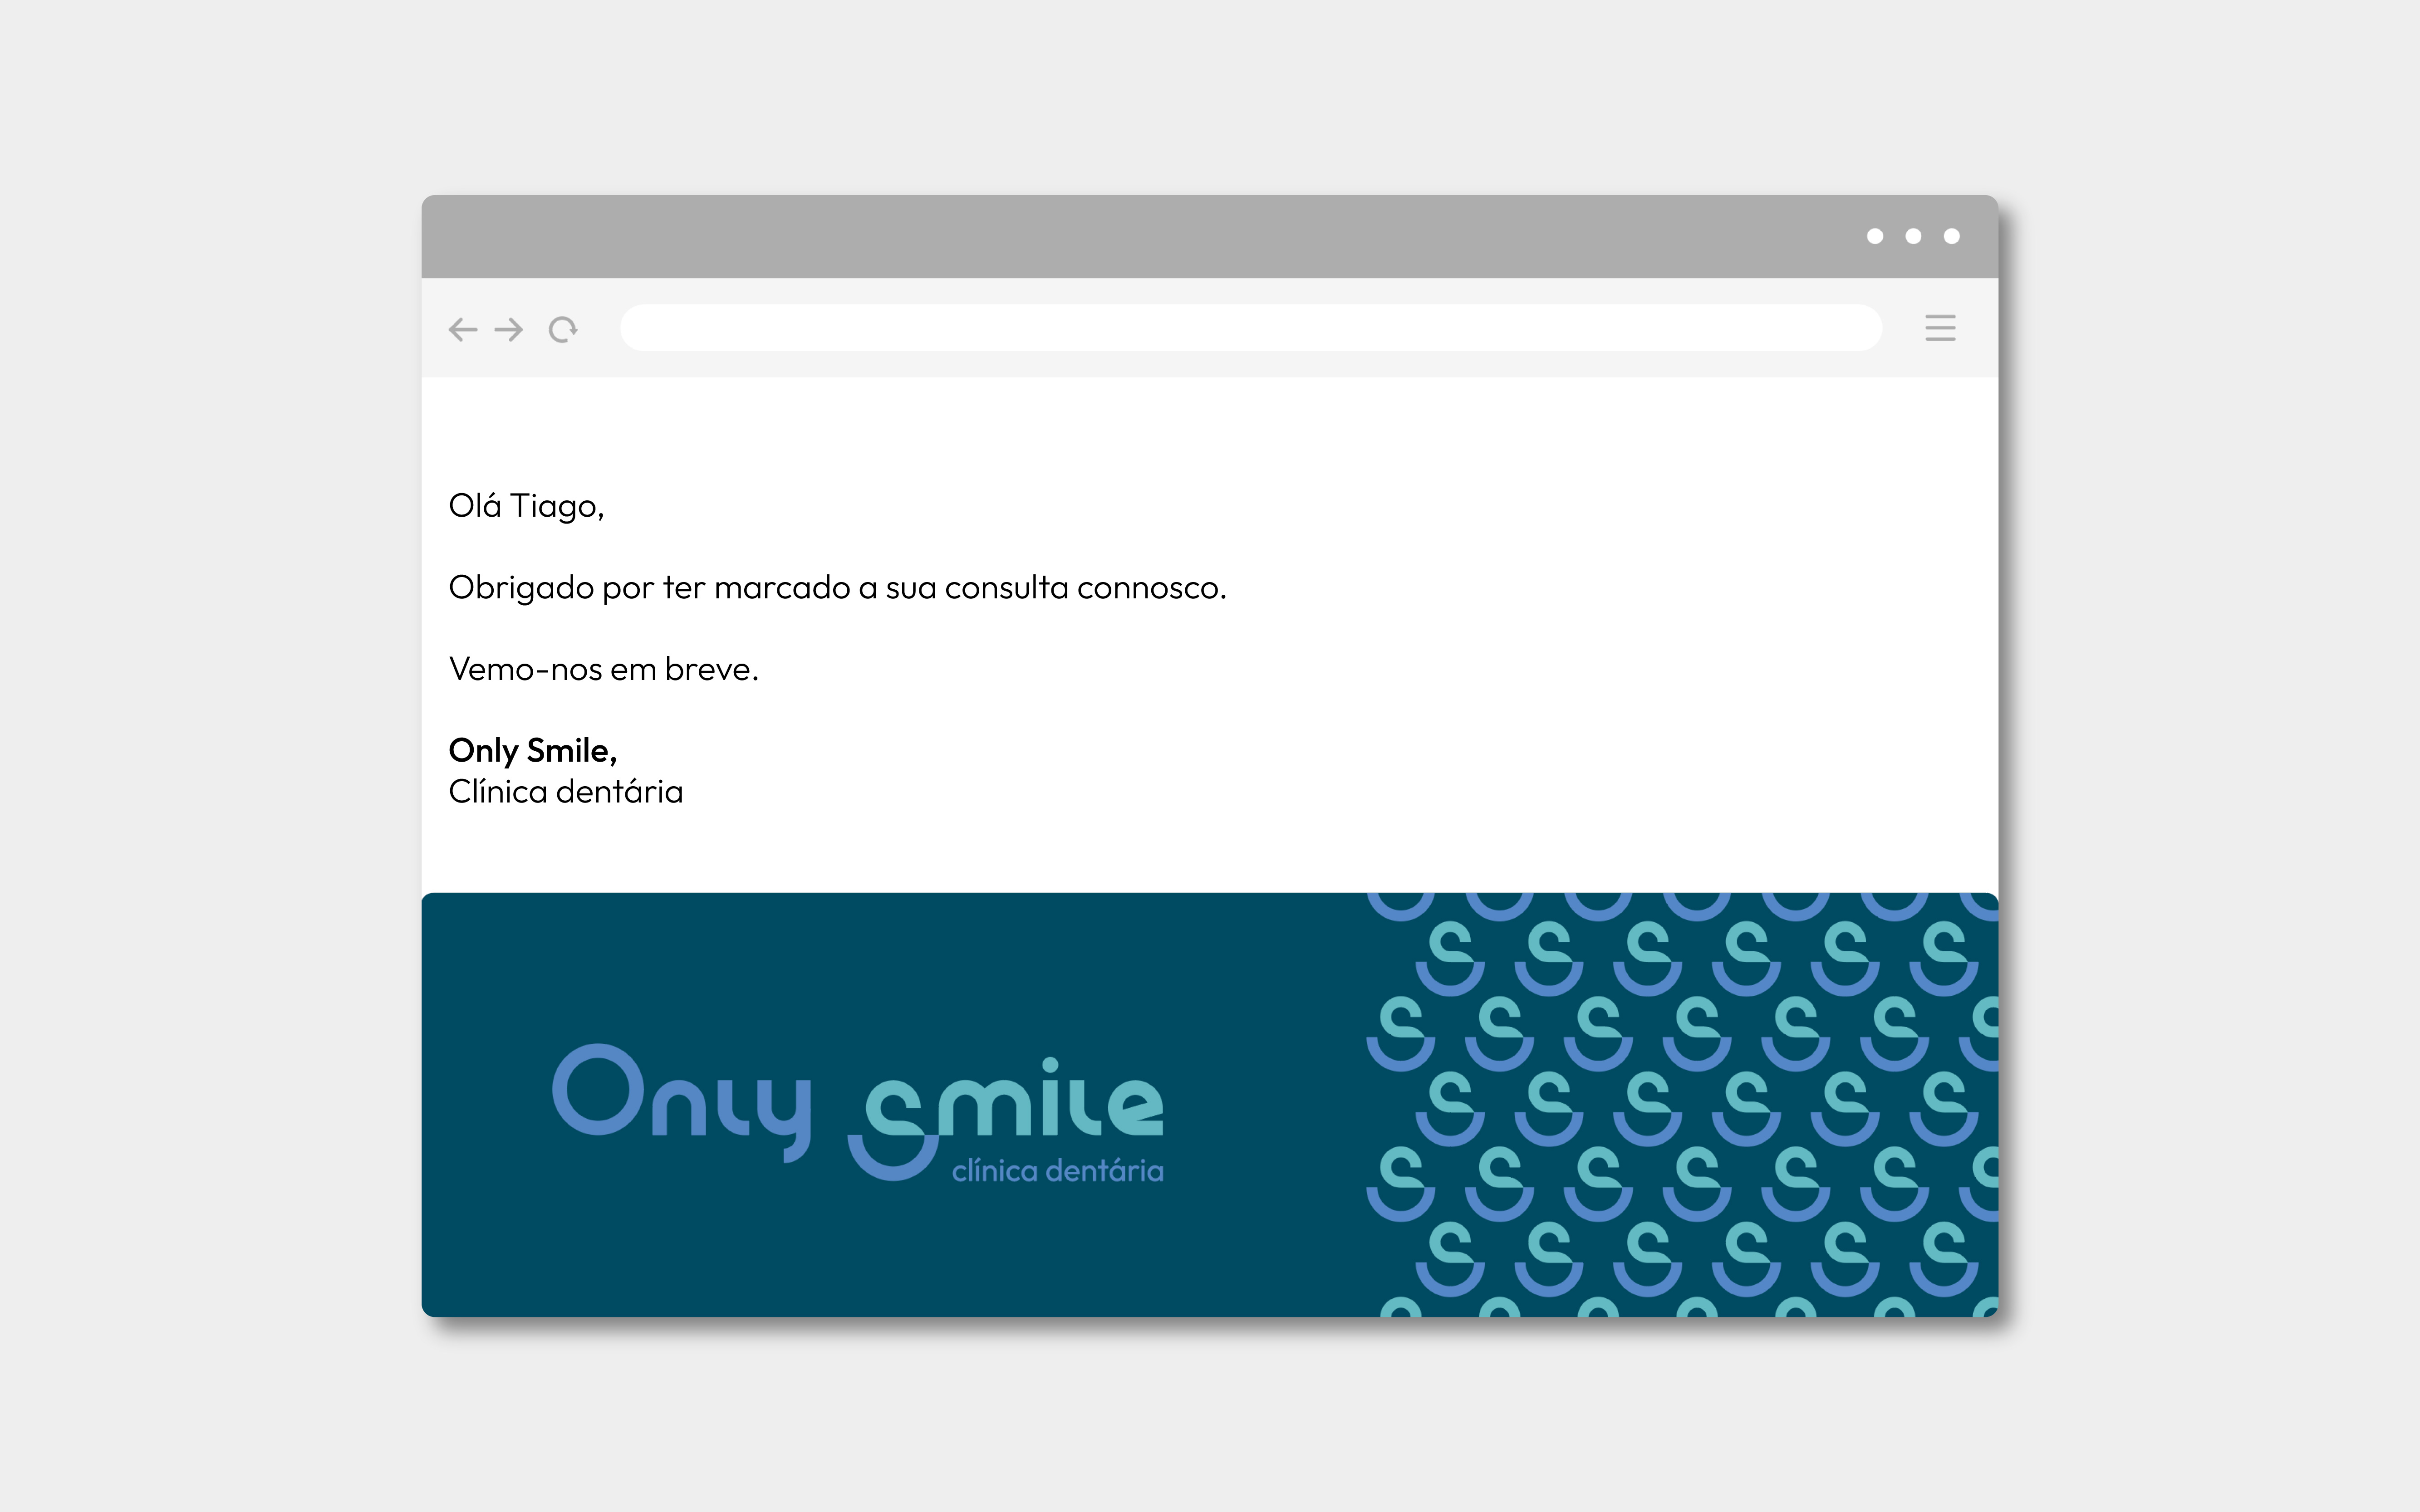Click the 'Vemo-nos em breve.' line
Screen dimensions: 2420x1512
[x=603, y=669]
